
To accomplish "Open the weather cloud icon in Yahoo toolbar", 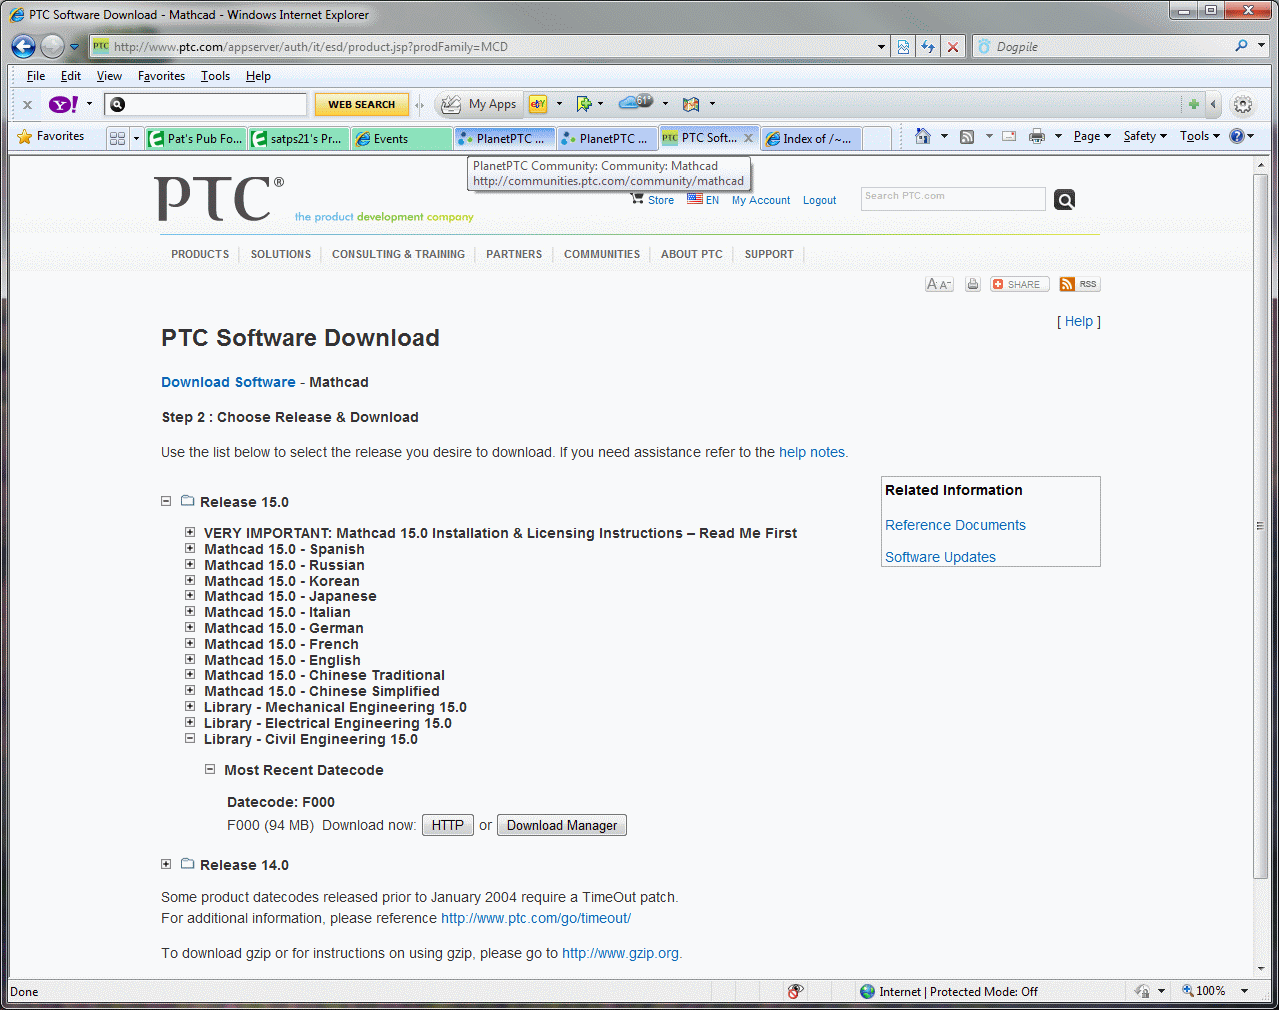I will [635, 102].
